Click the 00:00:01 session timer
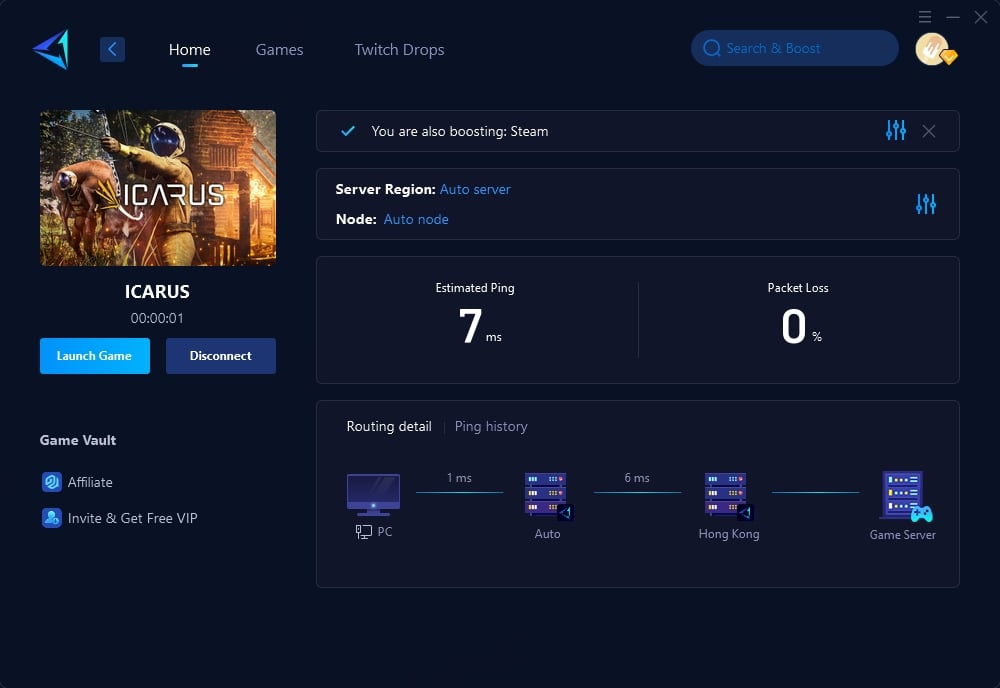Image resolution: width=1000 pixels, height=688 pixels. click(x=157, y=318)
